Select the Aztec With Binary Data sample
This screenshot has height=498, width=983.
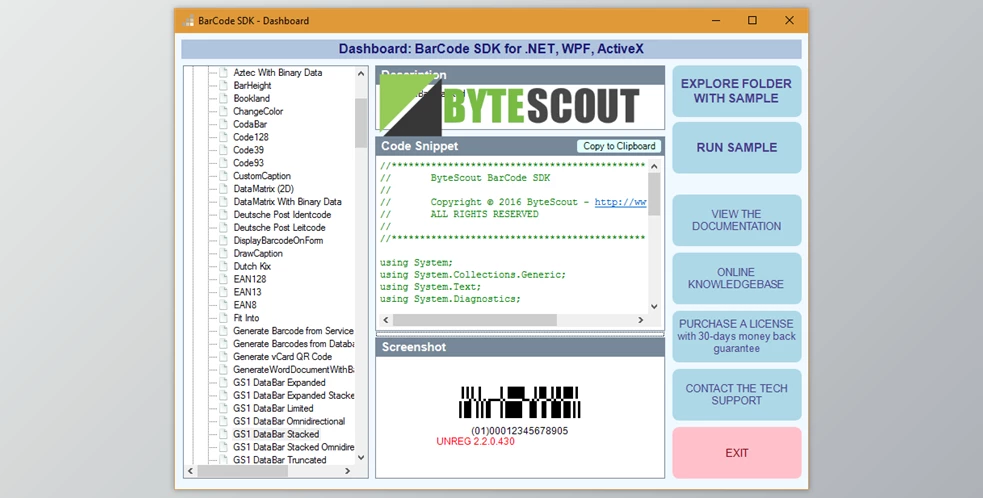pos(278,73)
